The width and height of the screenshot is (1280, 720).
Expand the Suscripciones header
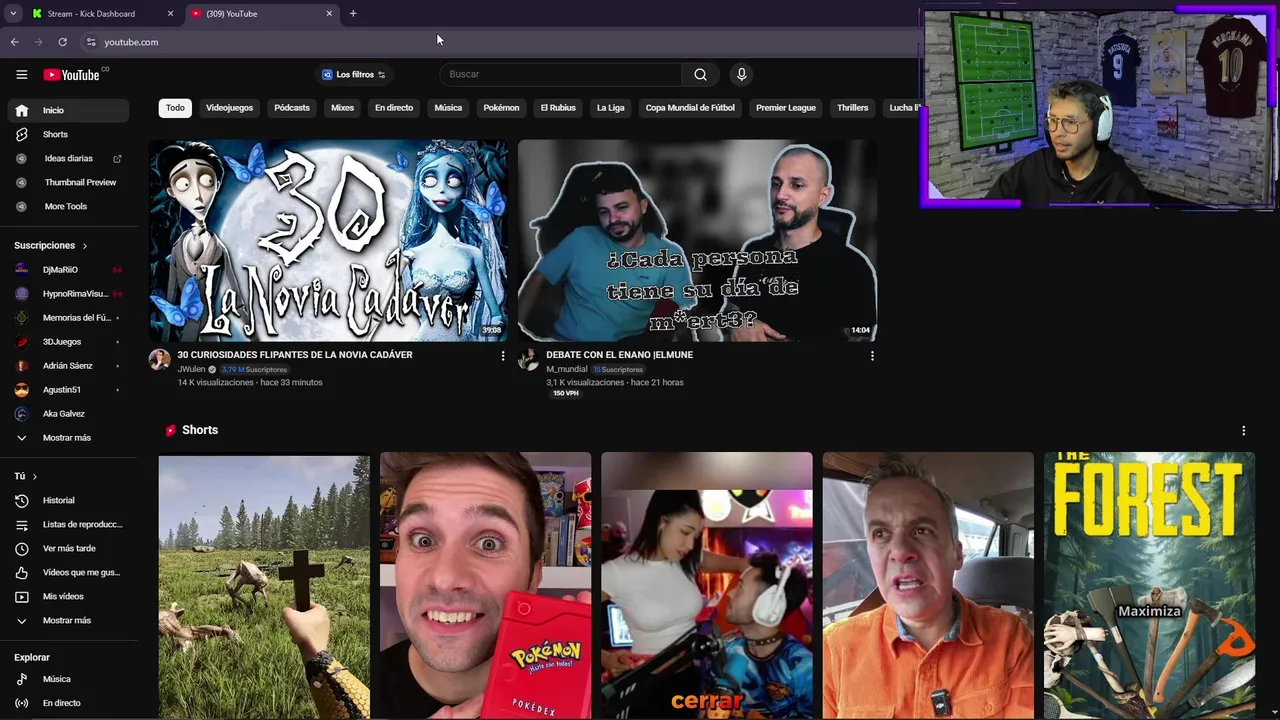tap(51, 245)
